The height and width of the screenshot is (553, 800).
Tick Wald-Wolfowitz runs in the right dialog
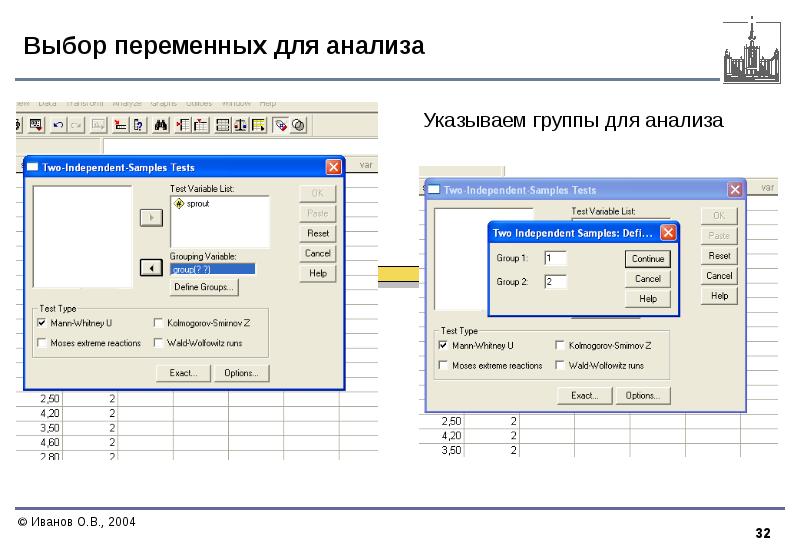pos(560,365)
